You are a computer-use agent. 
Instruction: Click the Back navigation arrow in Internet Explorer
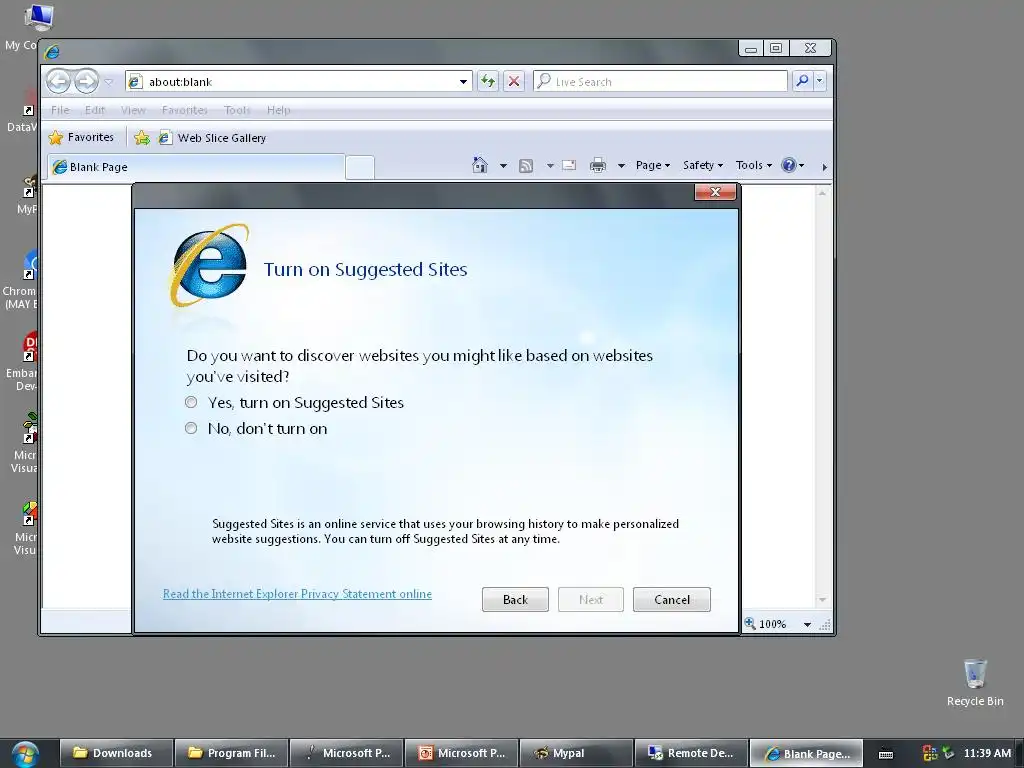[59, 82]
